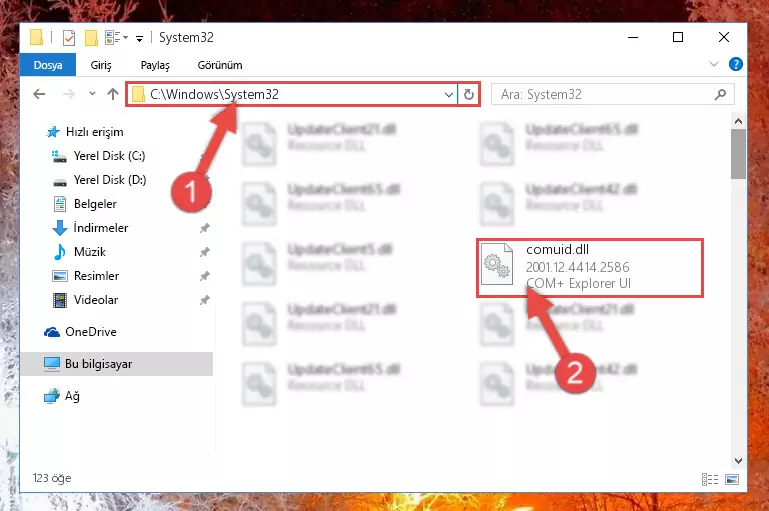Close the System32 window
The height and width of the screenshot is (511, 769).
coord(724,37)
